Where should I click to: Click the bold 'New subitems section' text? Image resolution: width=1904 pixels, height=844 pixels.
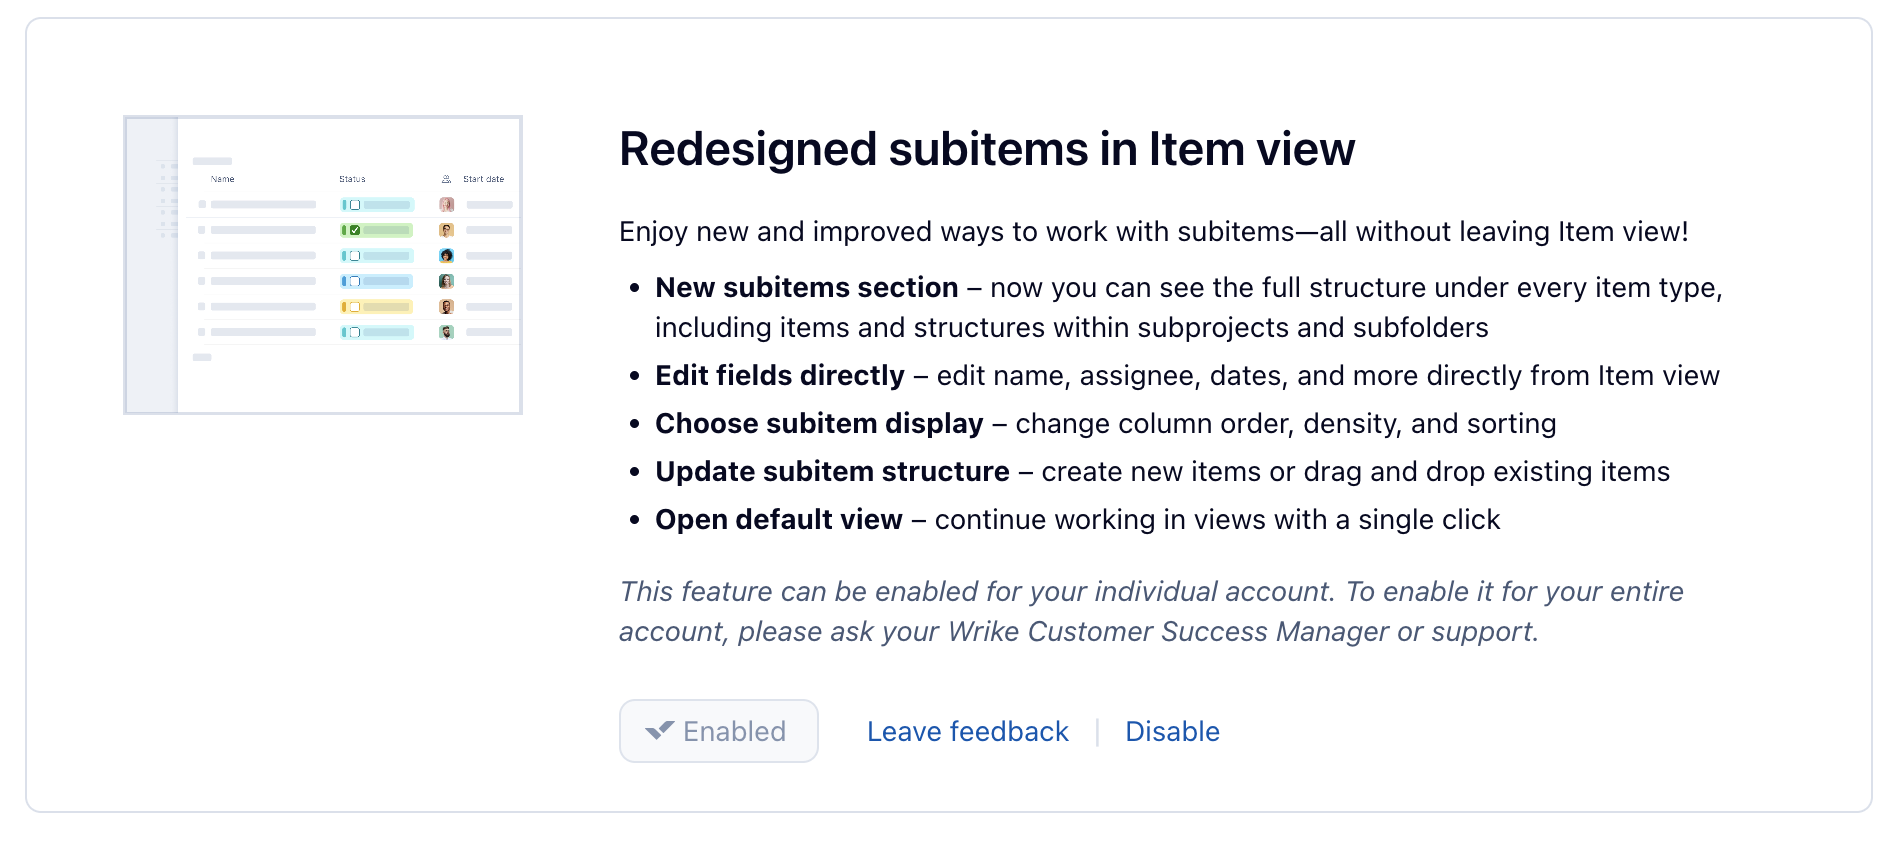click(806, 288)
